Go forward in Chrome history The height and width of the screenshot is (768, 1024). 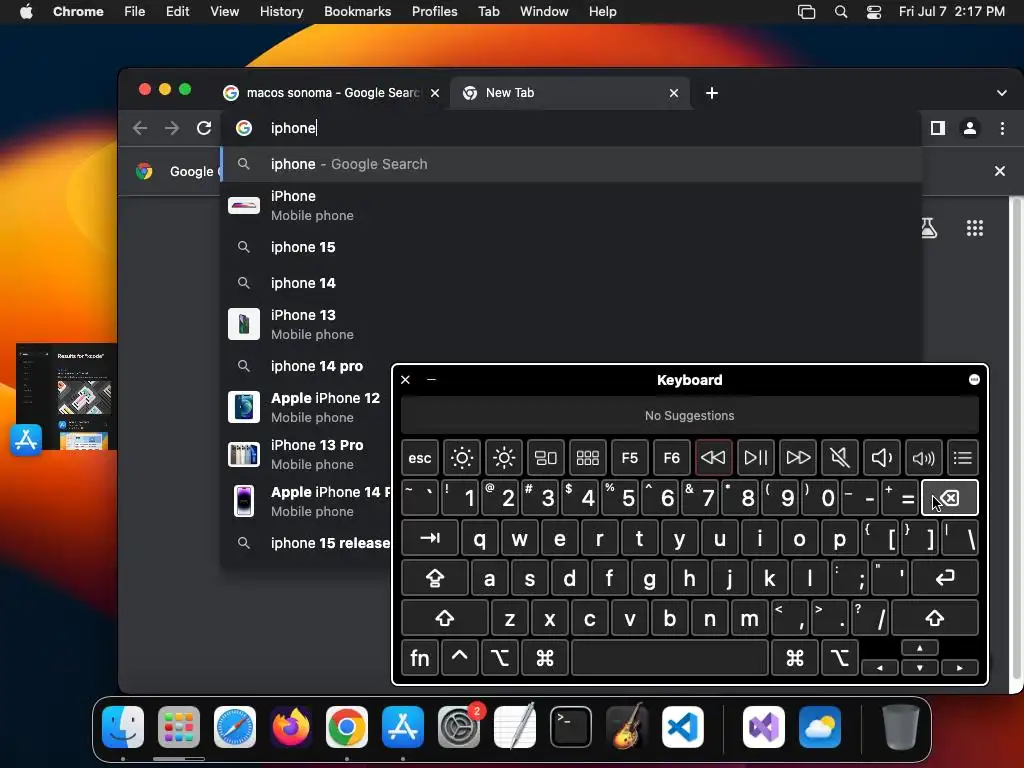coord(172,128)
